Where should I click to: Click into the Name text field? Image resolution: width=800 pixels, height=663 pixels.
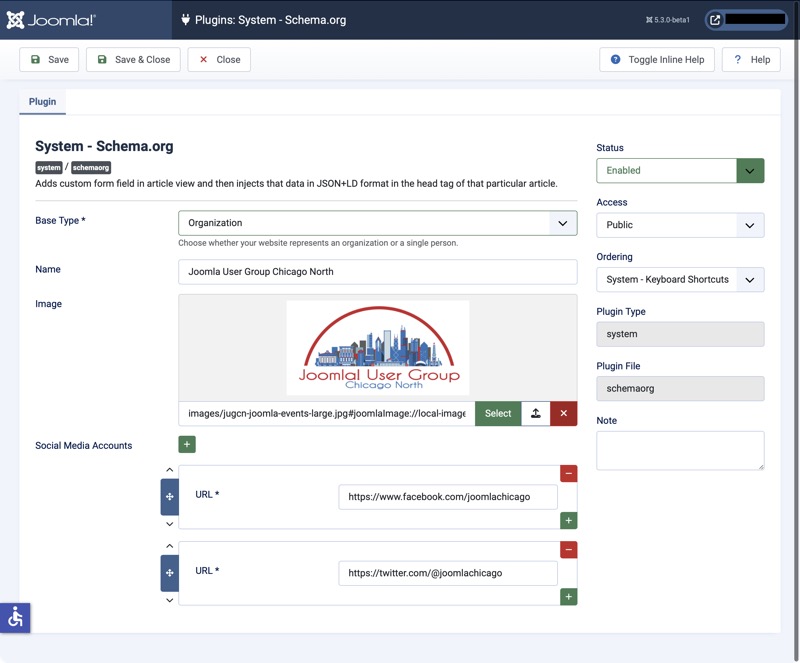click(x=377, y=272)
